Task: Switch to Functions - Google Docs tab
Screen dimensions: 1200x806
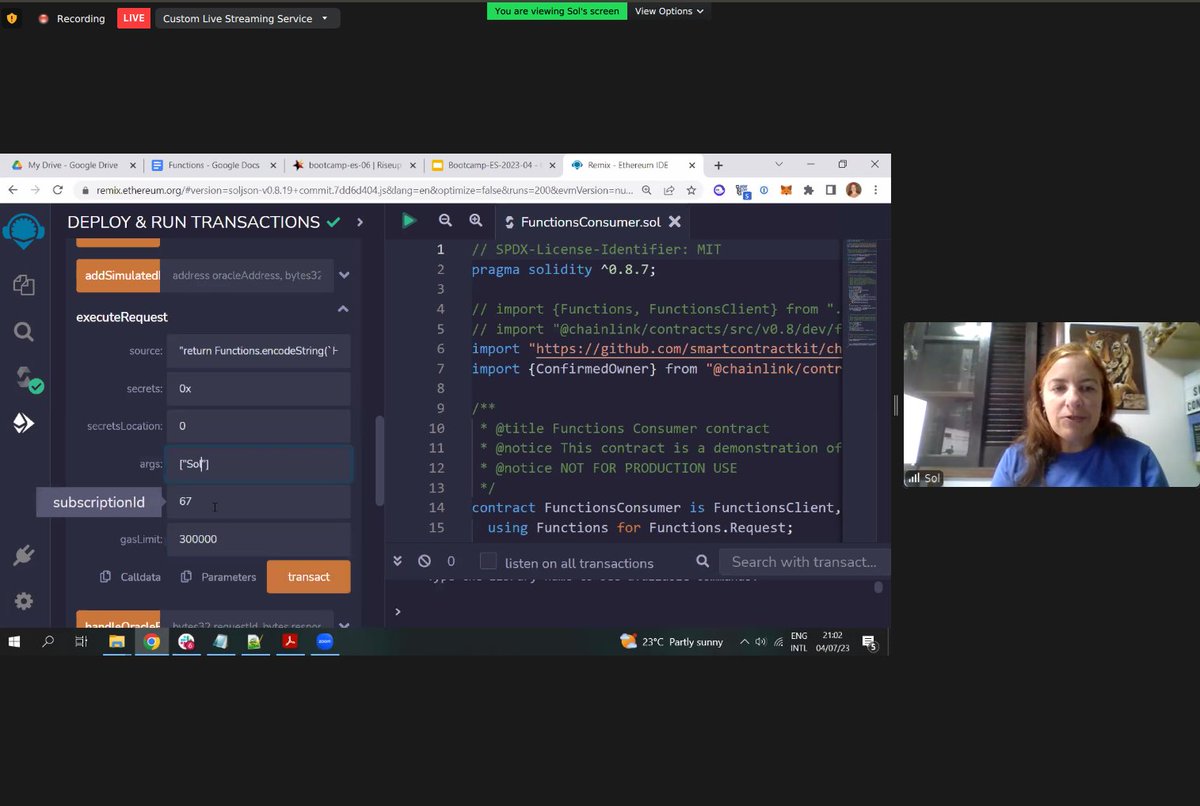Action: click(x=212, y=165)
